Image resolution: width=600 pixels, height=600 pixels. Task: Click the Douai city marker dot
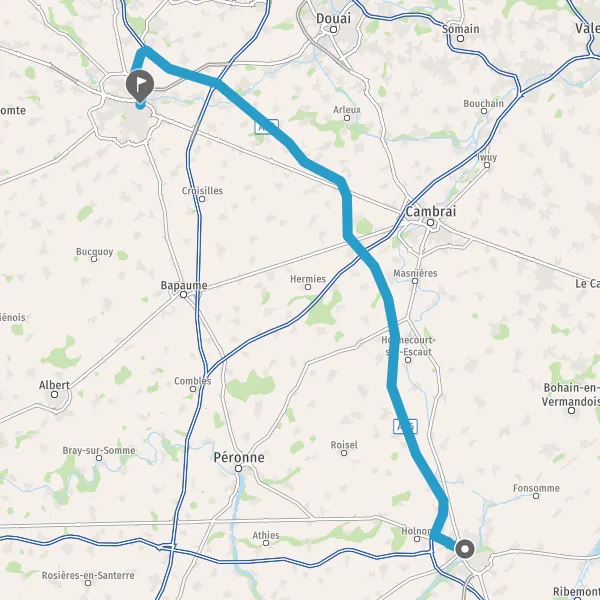coord(334,29)
